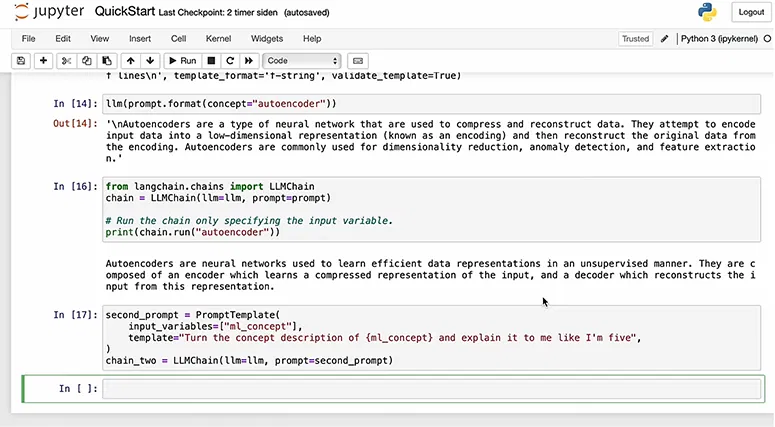The image size is (775, 427).
Task: Insert a cell below with plus icon
Action: [x=43, y=61]
